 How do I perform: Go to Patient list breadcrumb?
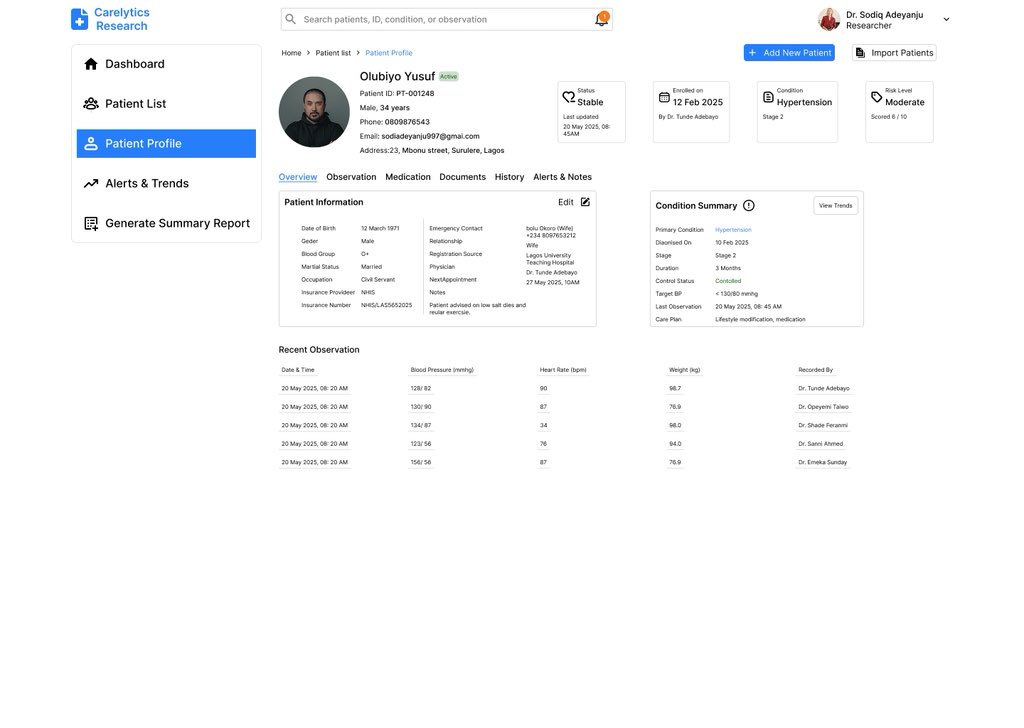(x=333, y=53)
